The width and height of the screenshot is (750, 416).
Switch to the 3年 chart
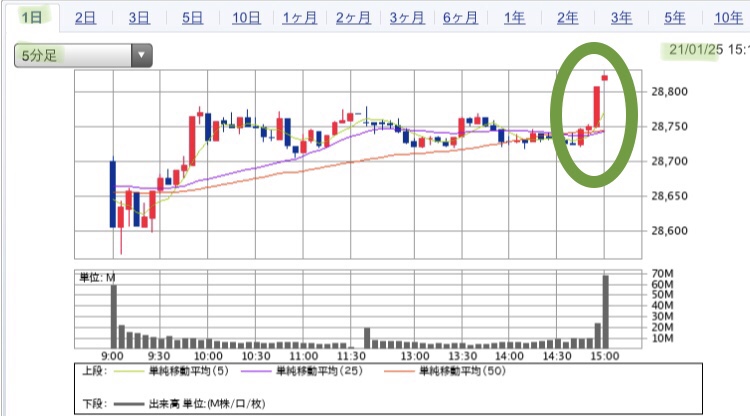pyautogui.click(x=621, y=18)
